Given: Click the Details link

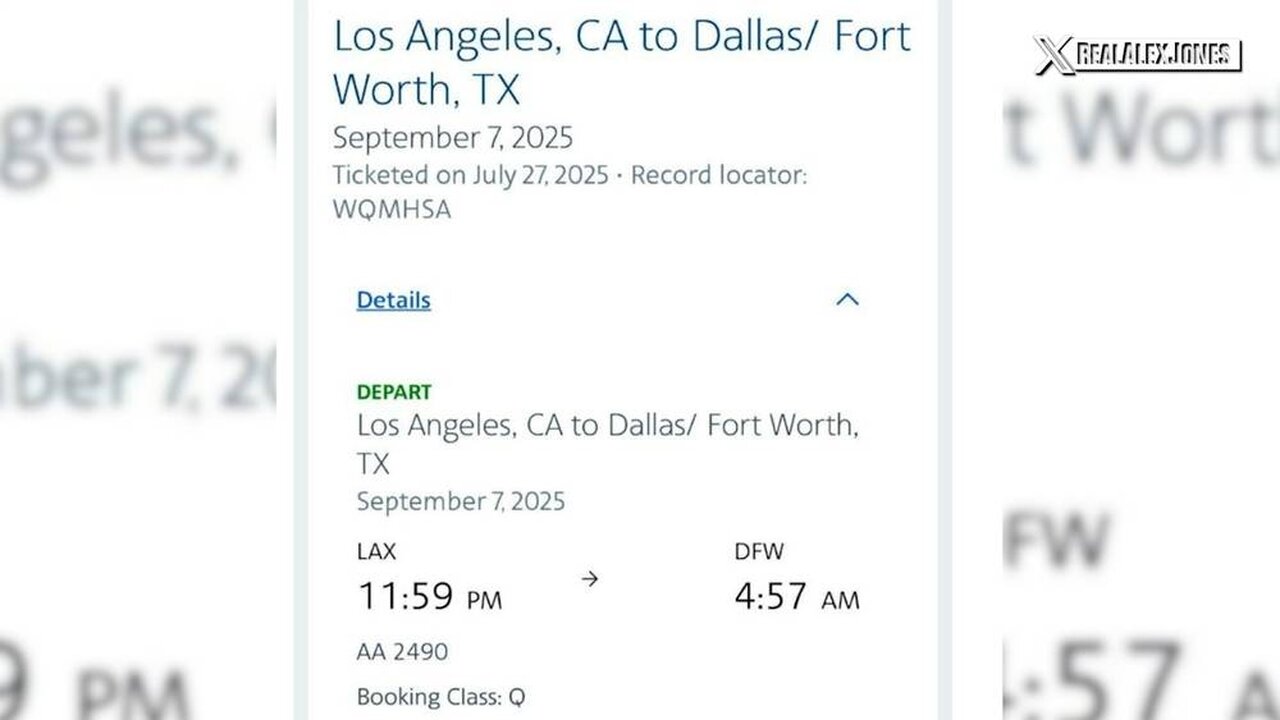Looking at the screenshot, I should [x=393, y=300].
